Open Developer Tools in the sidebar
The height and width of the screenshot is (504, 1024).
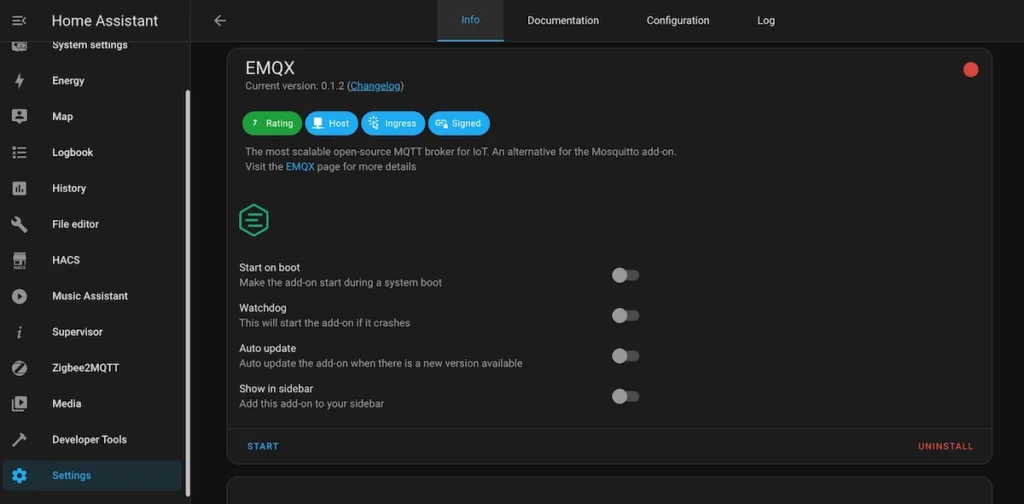[92, 440]
